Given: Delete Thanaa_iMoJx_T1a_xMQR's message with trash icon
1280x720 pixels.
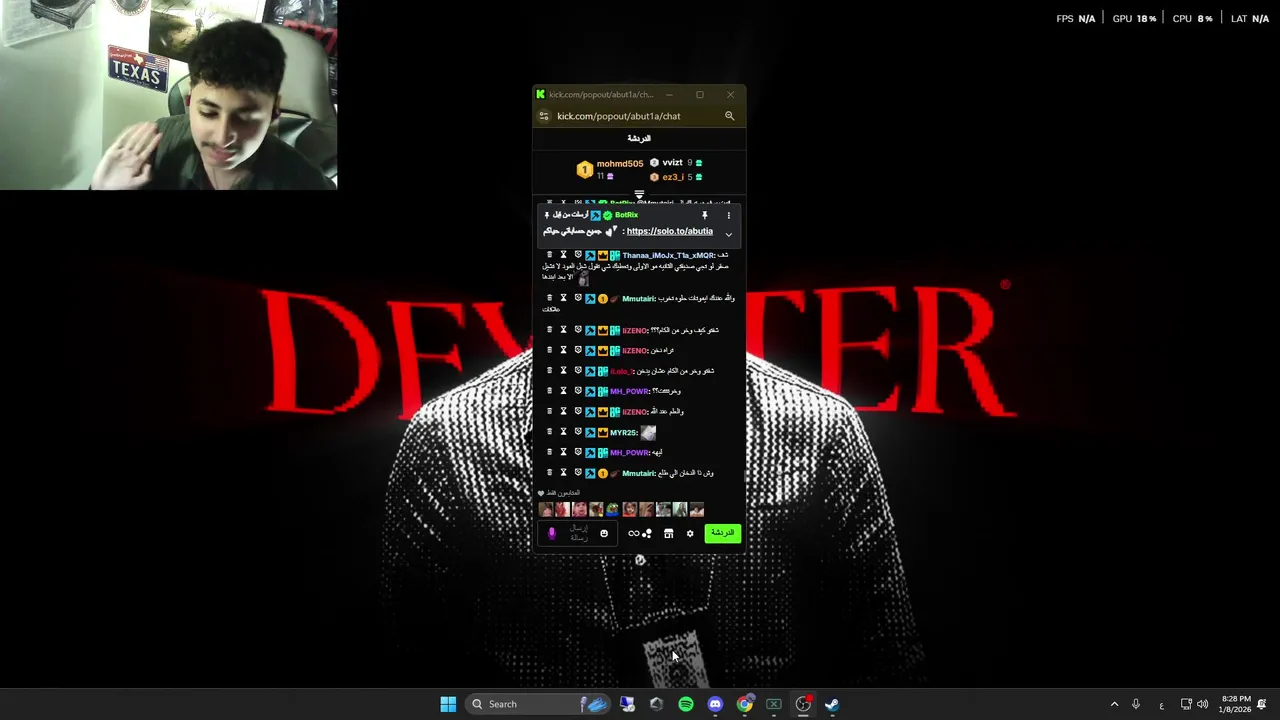Looking at the screenshot, I should pos(549,255).
